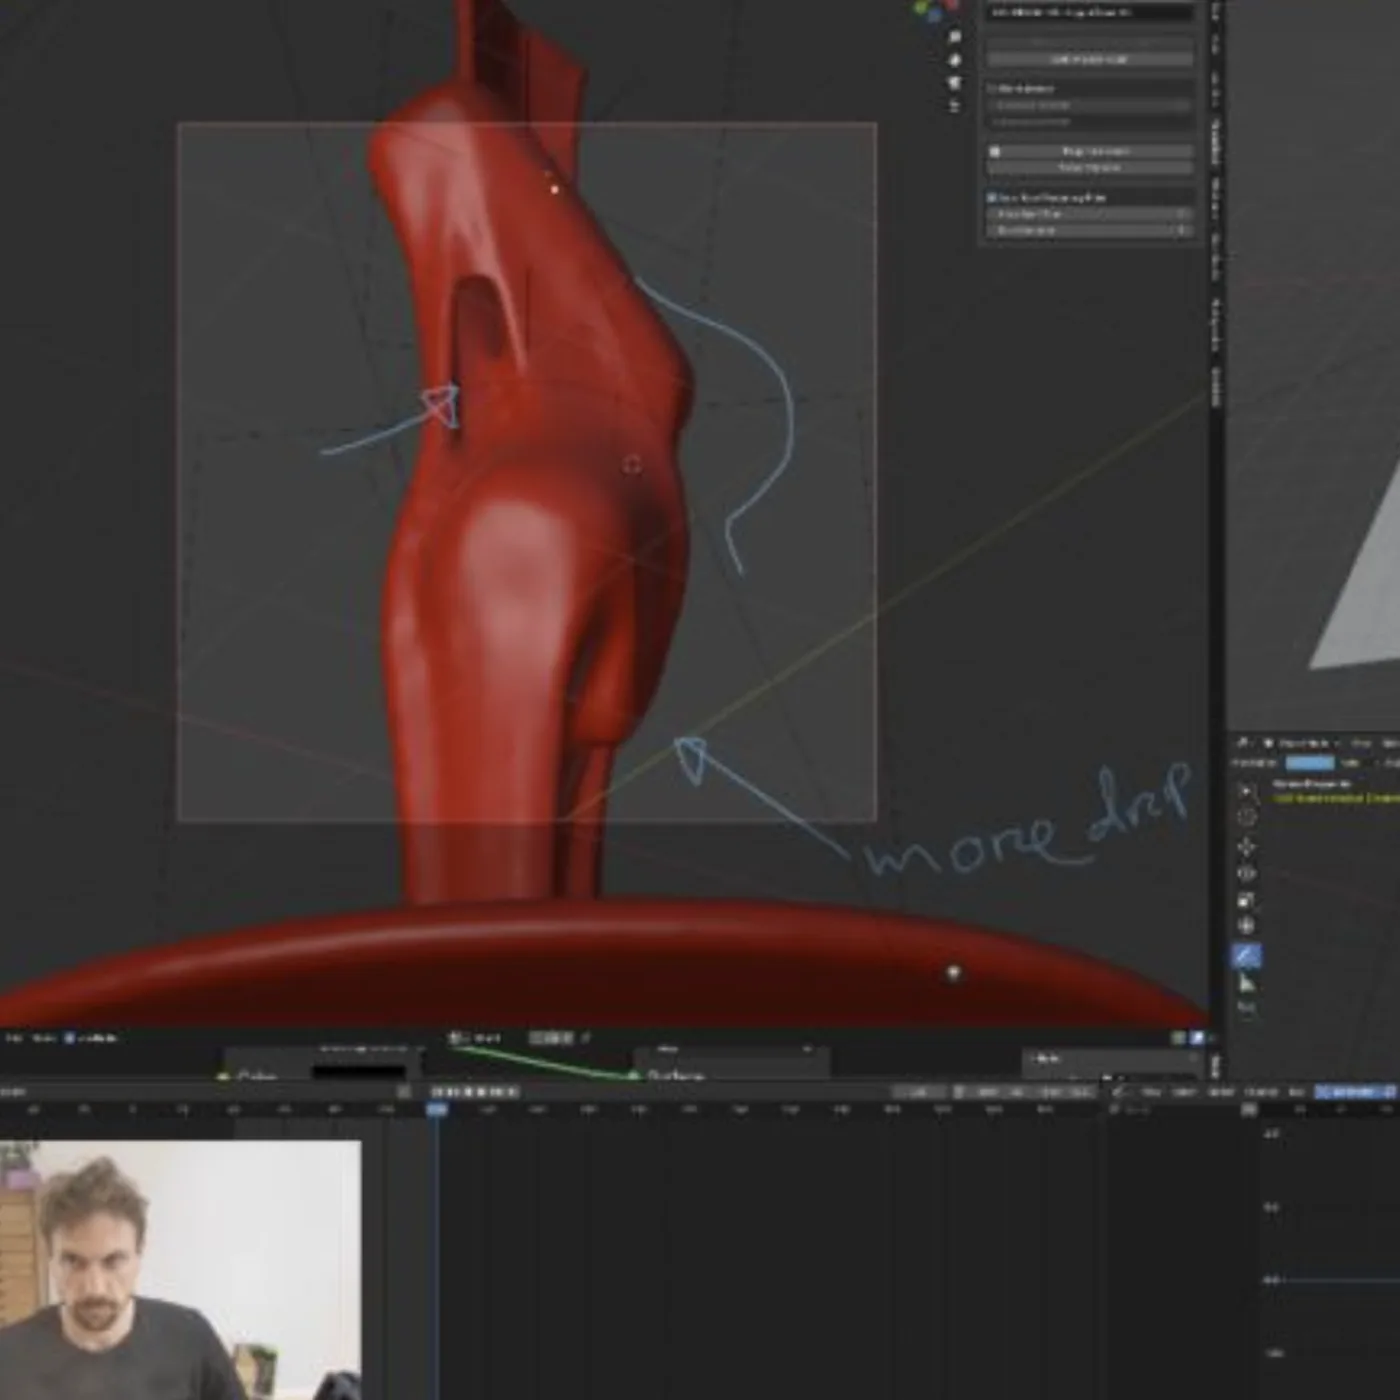Select the Scale tool icon
The width and height of the screenshot is (1400, 1400).
point(1246,901)
